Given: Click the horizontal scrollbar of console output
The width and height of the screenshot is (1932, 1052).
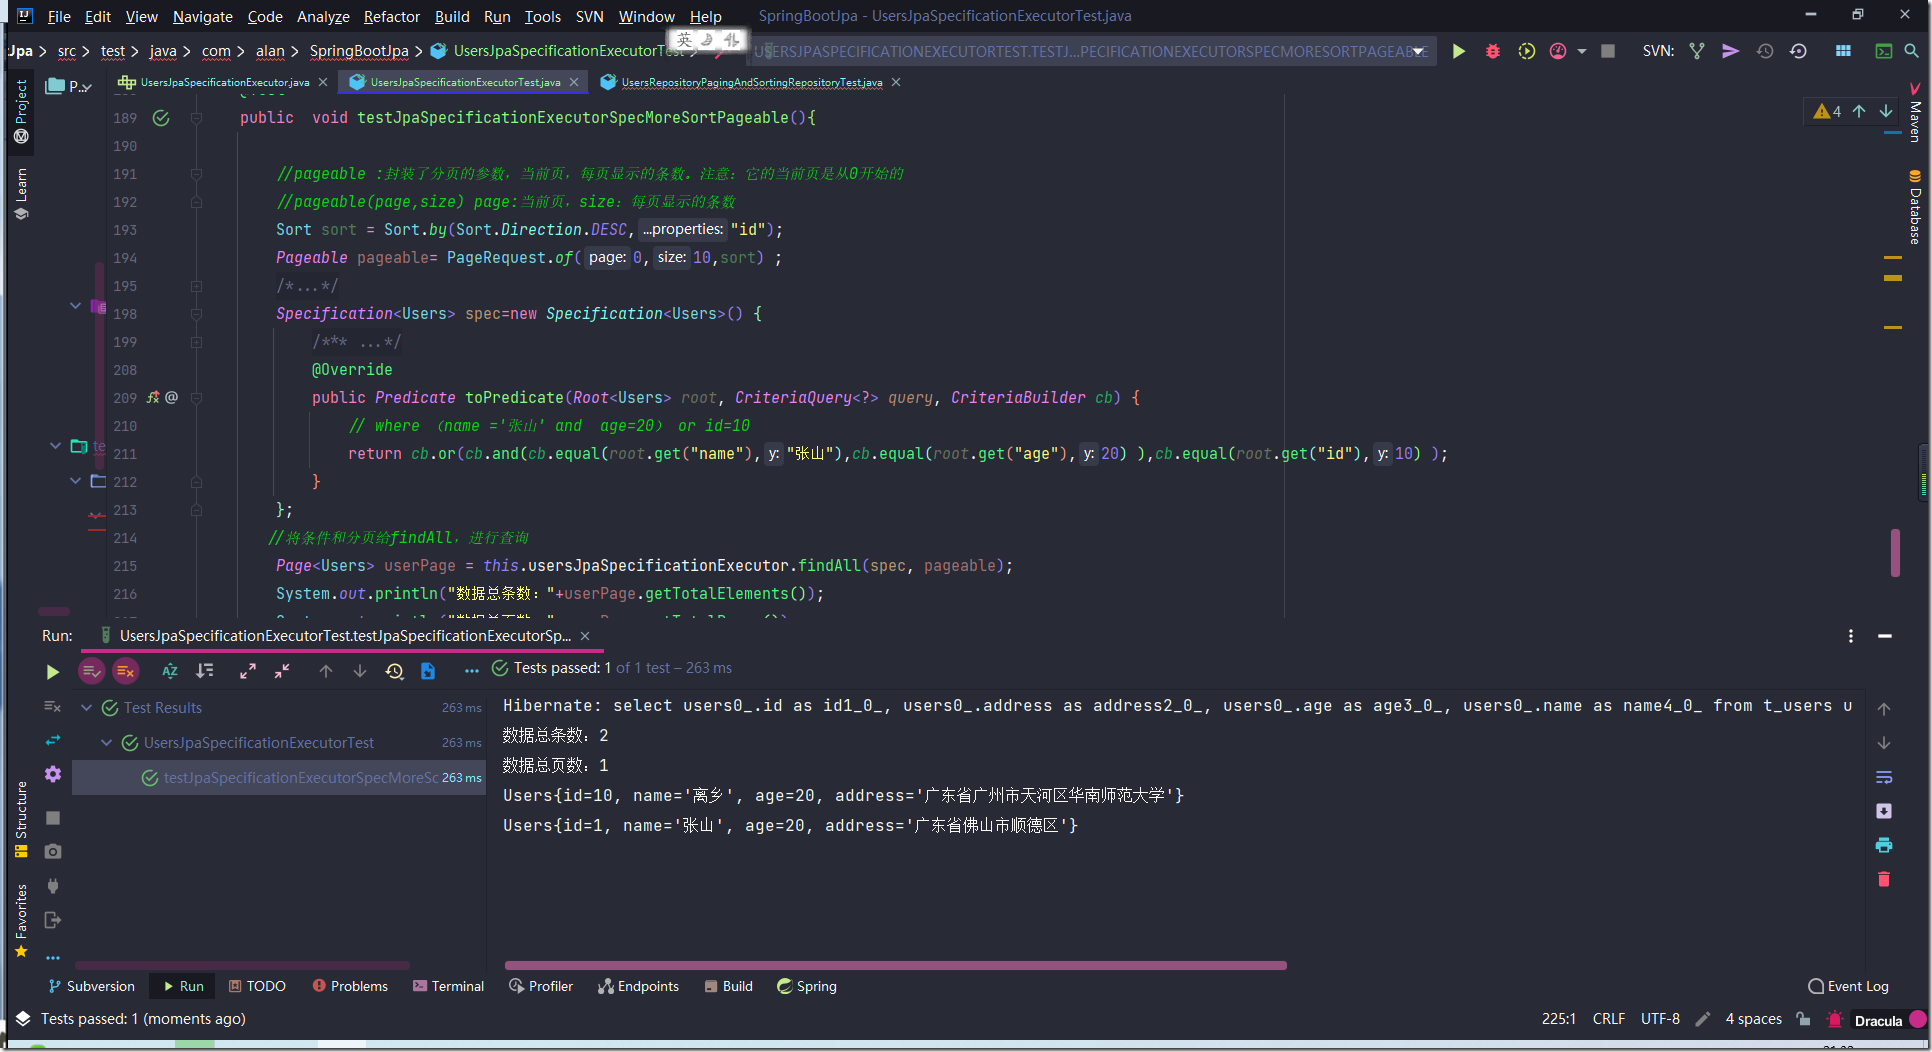Looking at the screenshot, I should (x=895, y=966).
